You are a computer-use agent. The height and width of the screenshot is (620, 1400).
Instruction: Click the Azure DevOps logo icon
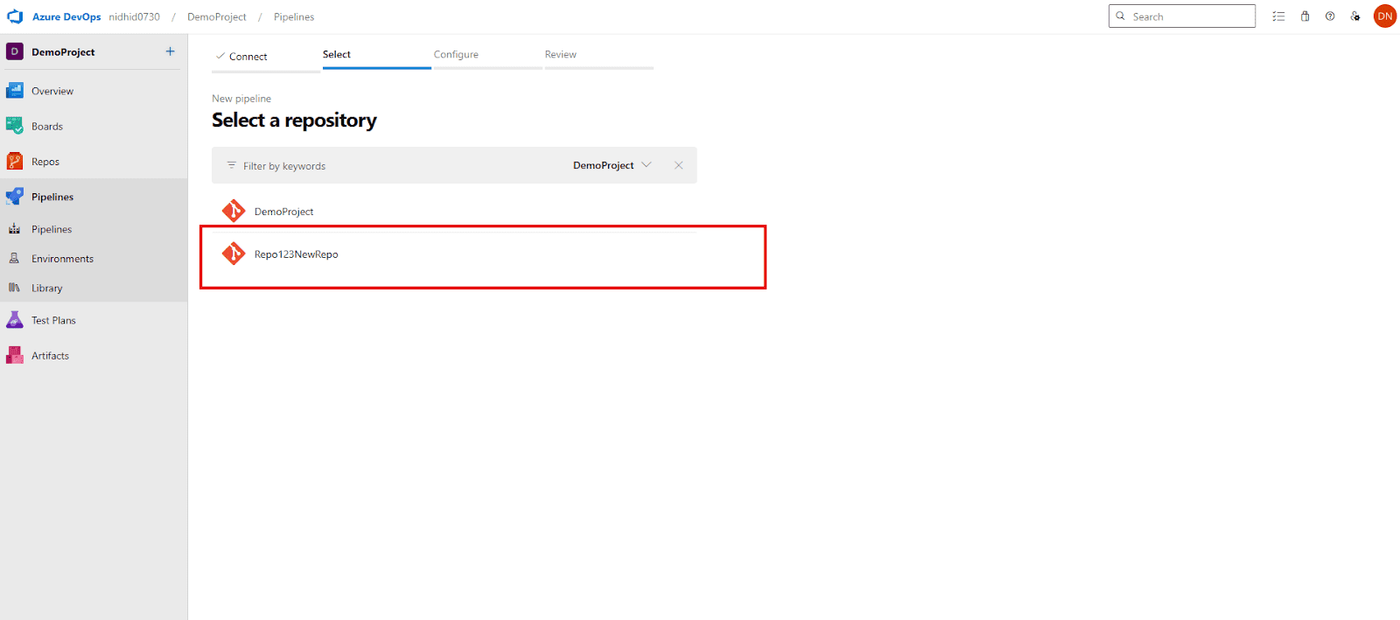(15, 17)
